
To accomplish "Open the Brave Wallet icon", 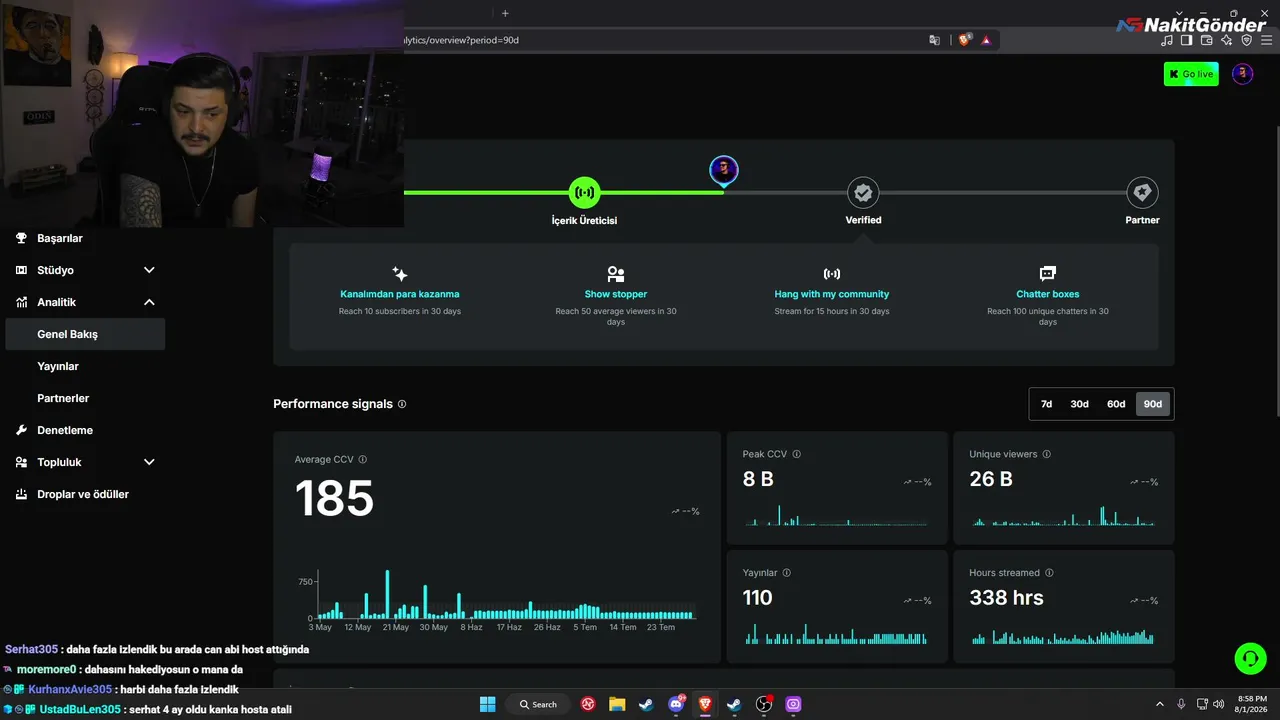I will click(1206, 41).
